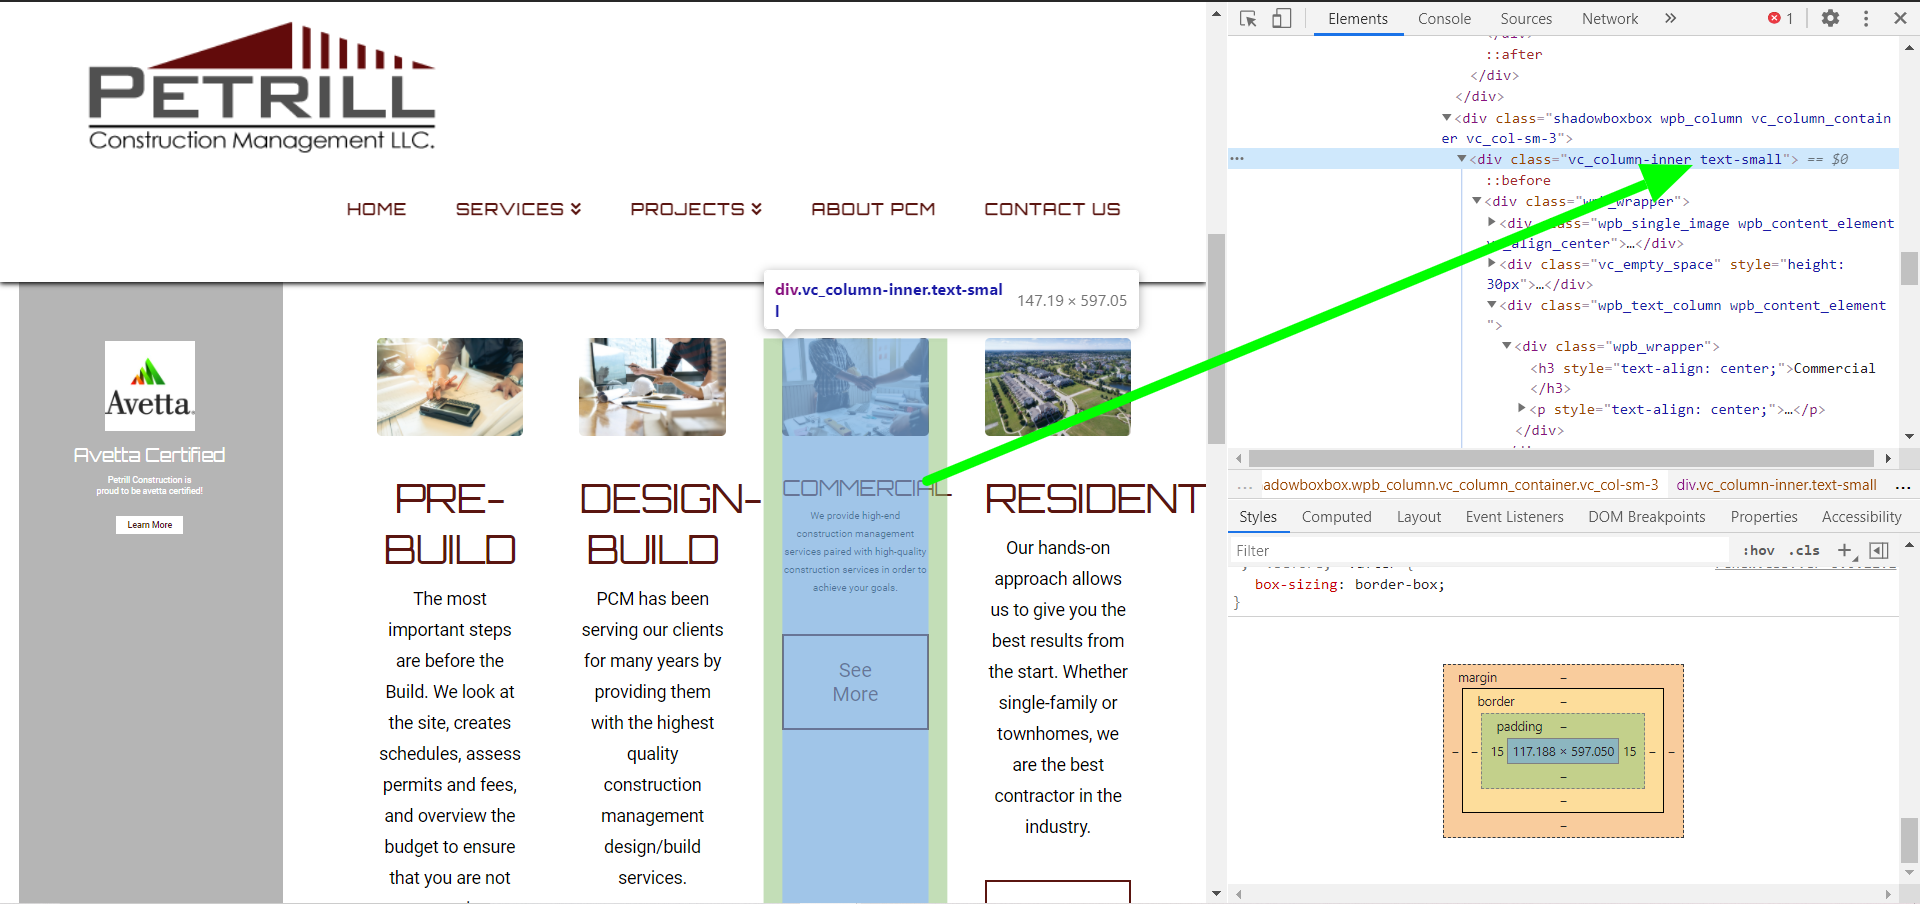Open the Computed styles tab

click(x=1337, y=517)
